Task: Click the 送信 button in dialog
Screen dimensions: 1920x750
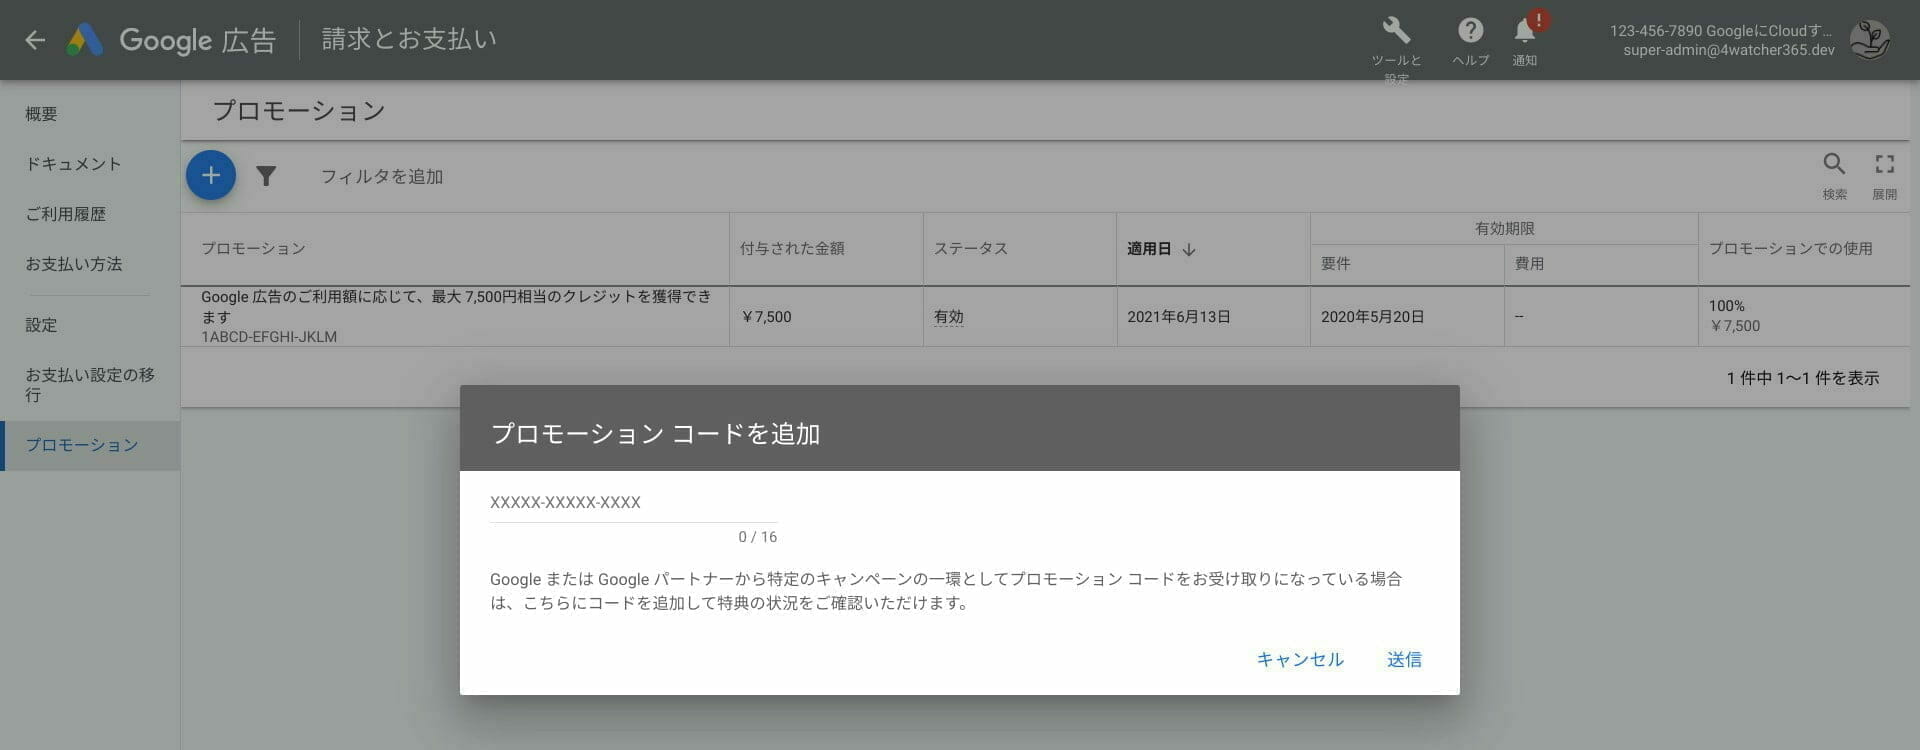Action: tap(1404, 659)
